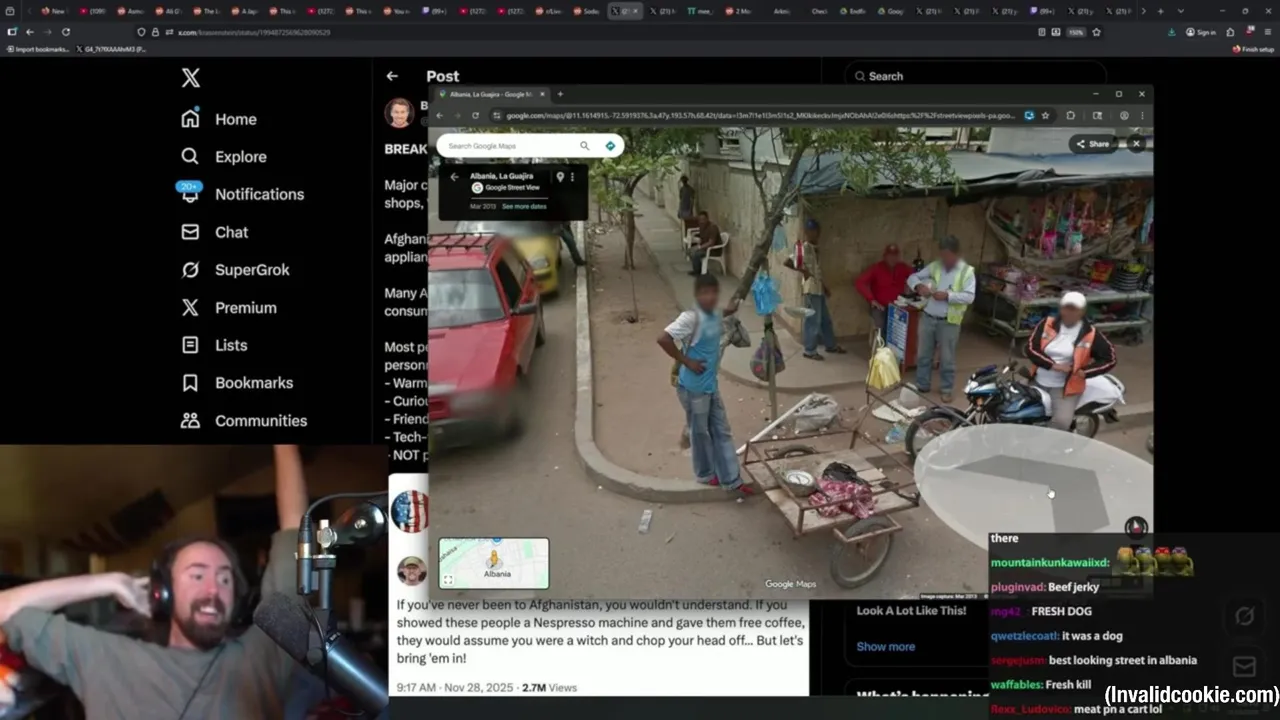Open Premium in the X sidebar
Viewport: 1280px width, 720px height.
[x=229, y=308]
